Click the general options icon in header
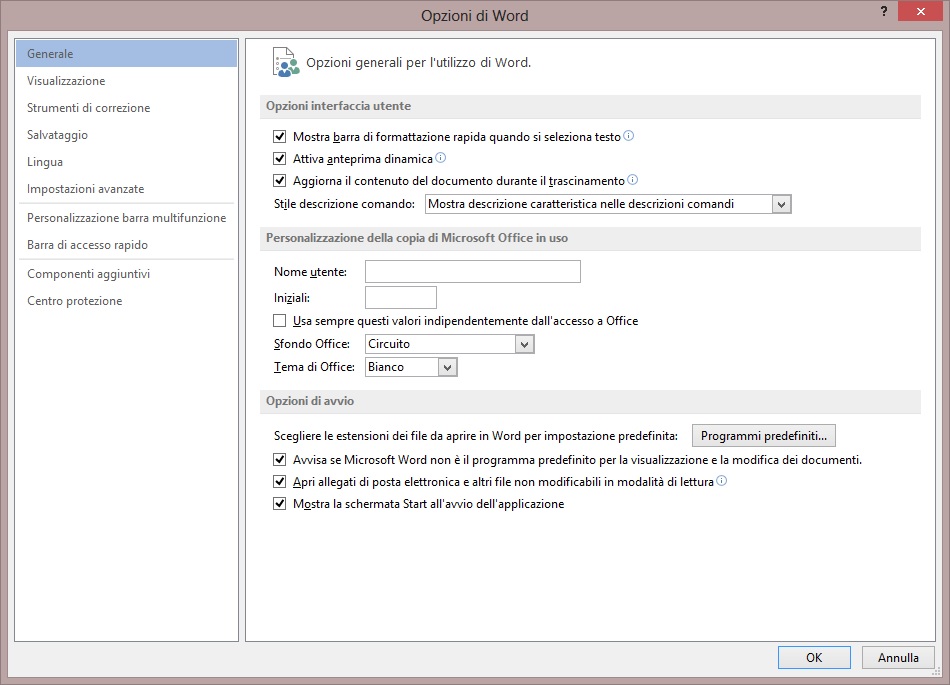Screen dimensions: 950x685 click(286, 62)
